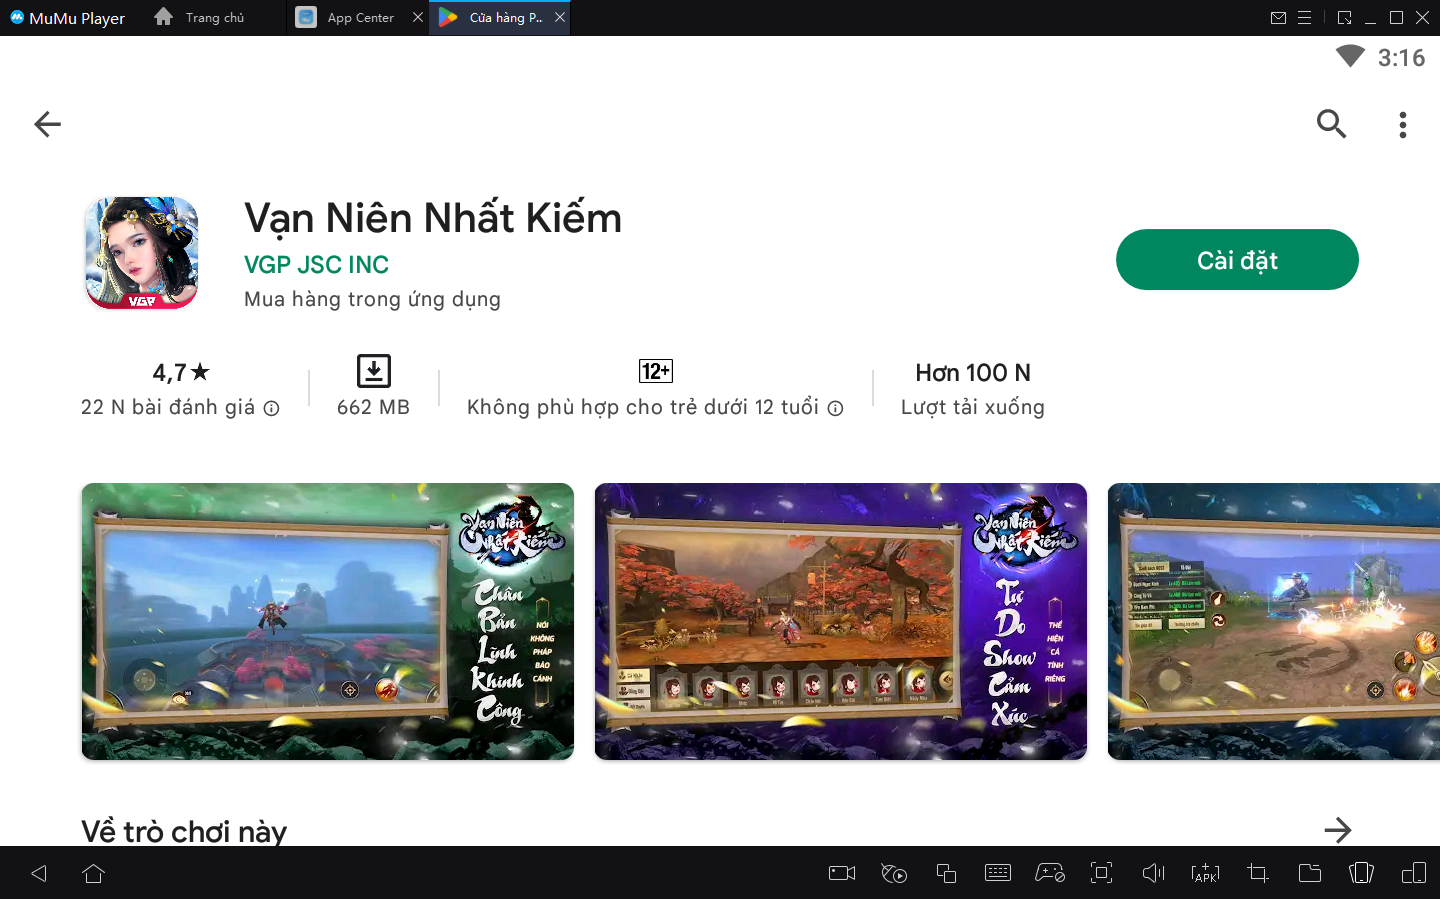This screenshot has width=1440, height=899.
Task: Install an APK file via the APK icon
Action: pyautogui.click(x=1205, y=873)
